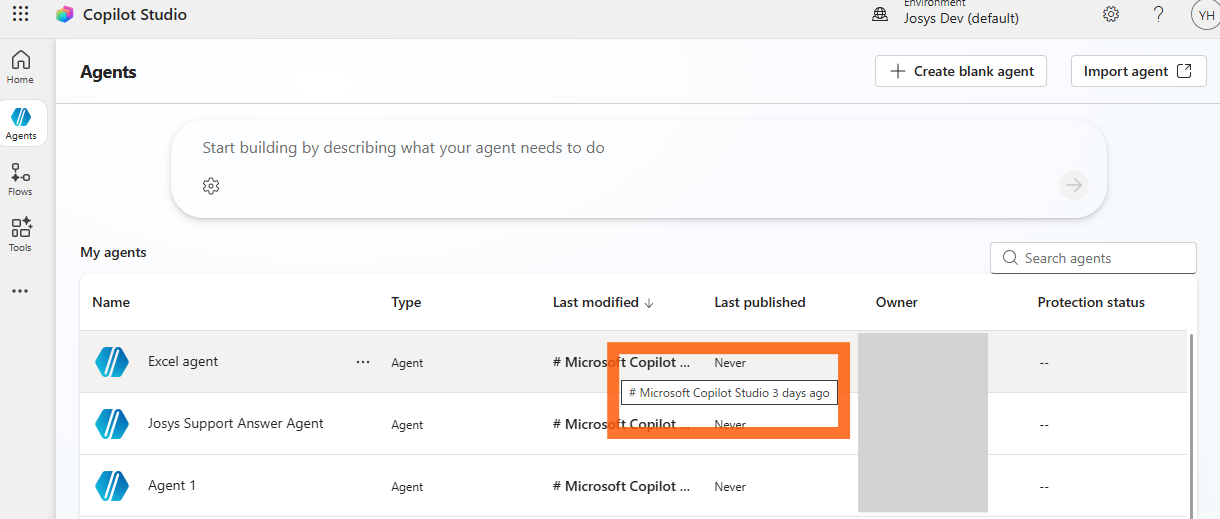Screen dimensions: 1220x519
Task: Click the prompt box settings gear icon
Action: (x=211, y=186)
